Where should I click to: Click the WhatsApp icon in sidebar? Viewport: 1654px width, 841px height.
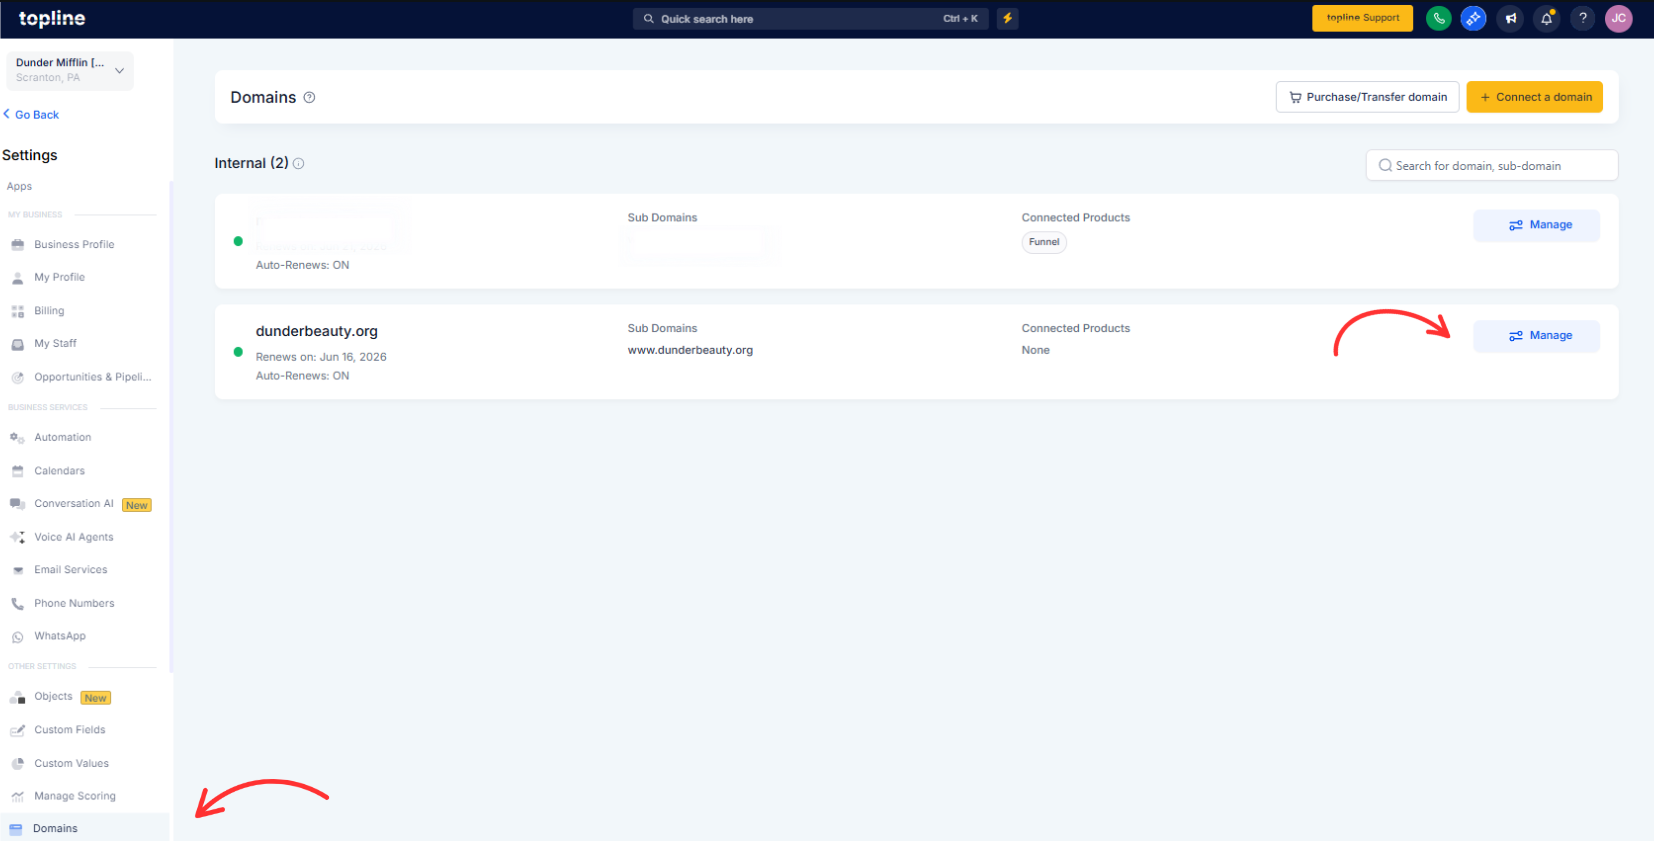tap(18, 637)
